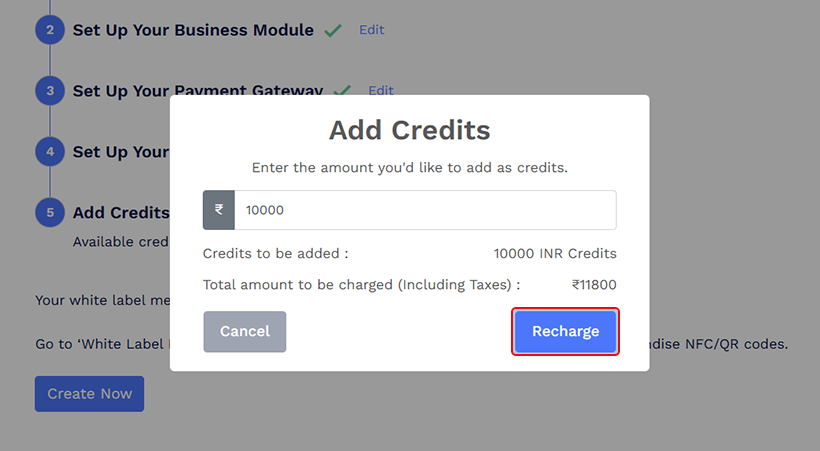820x451 pixels.
Task: Click the step 5 number circle
Action: (50, 213)
